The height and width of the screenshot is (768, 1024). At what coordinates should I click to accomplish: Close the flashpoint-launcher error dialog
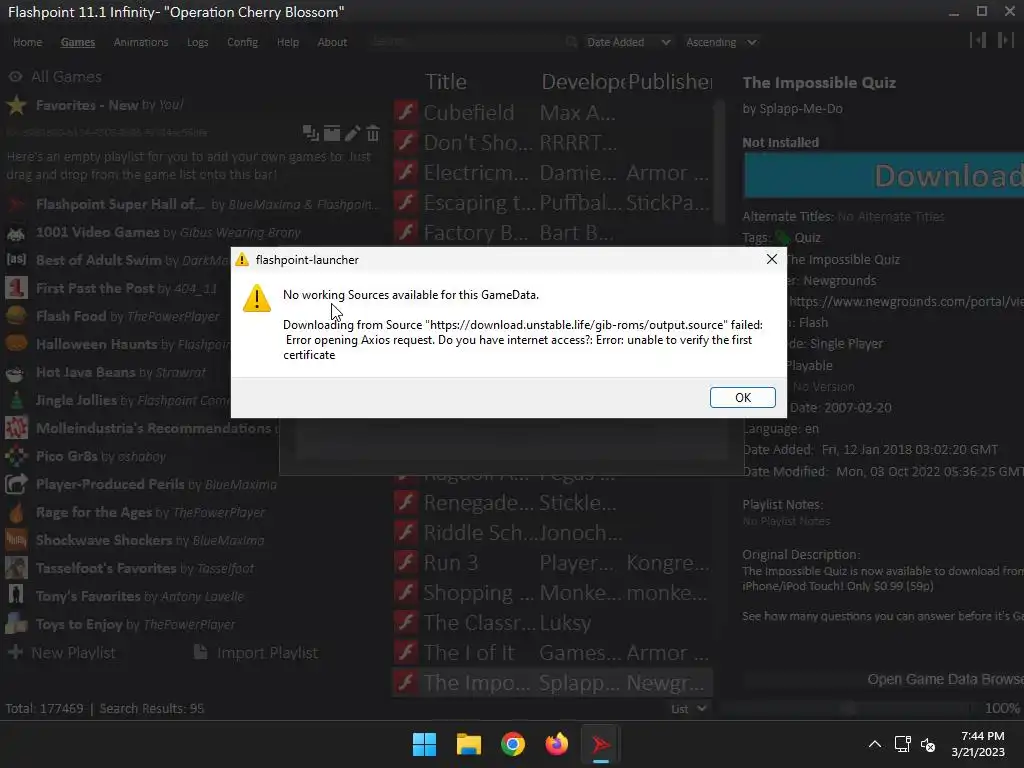coord(771,259)
